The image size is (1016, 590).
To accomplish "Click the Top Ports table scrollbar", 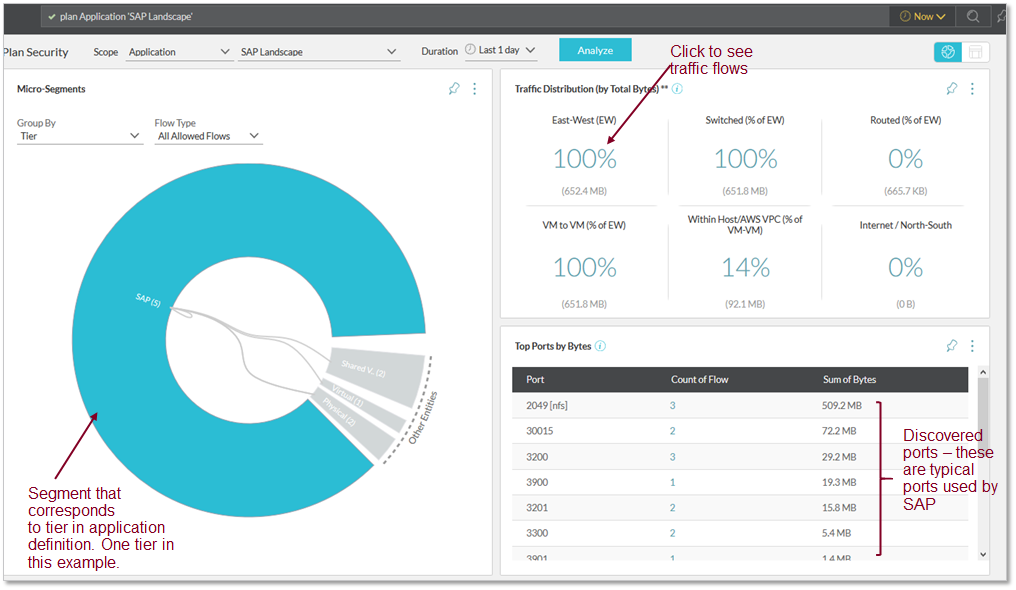I will [x=982, y=460].
